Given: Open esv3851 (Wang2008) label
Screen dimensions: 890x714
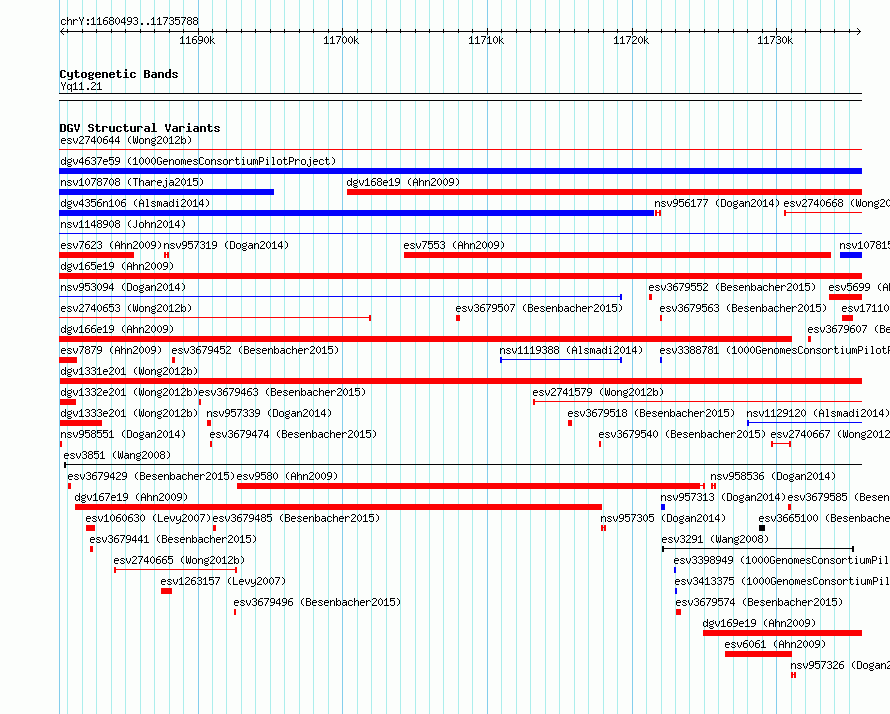Looking at the screenshot, I should (x=117, y=455).
